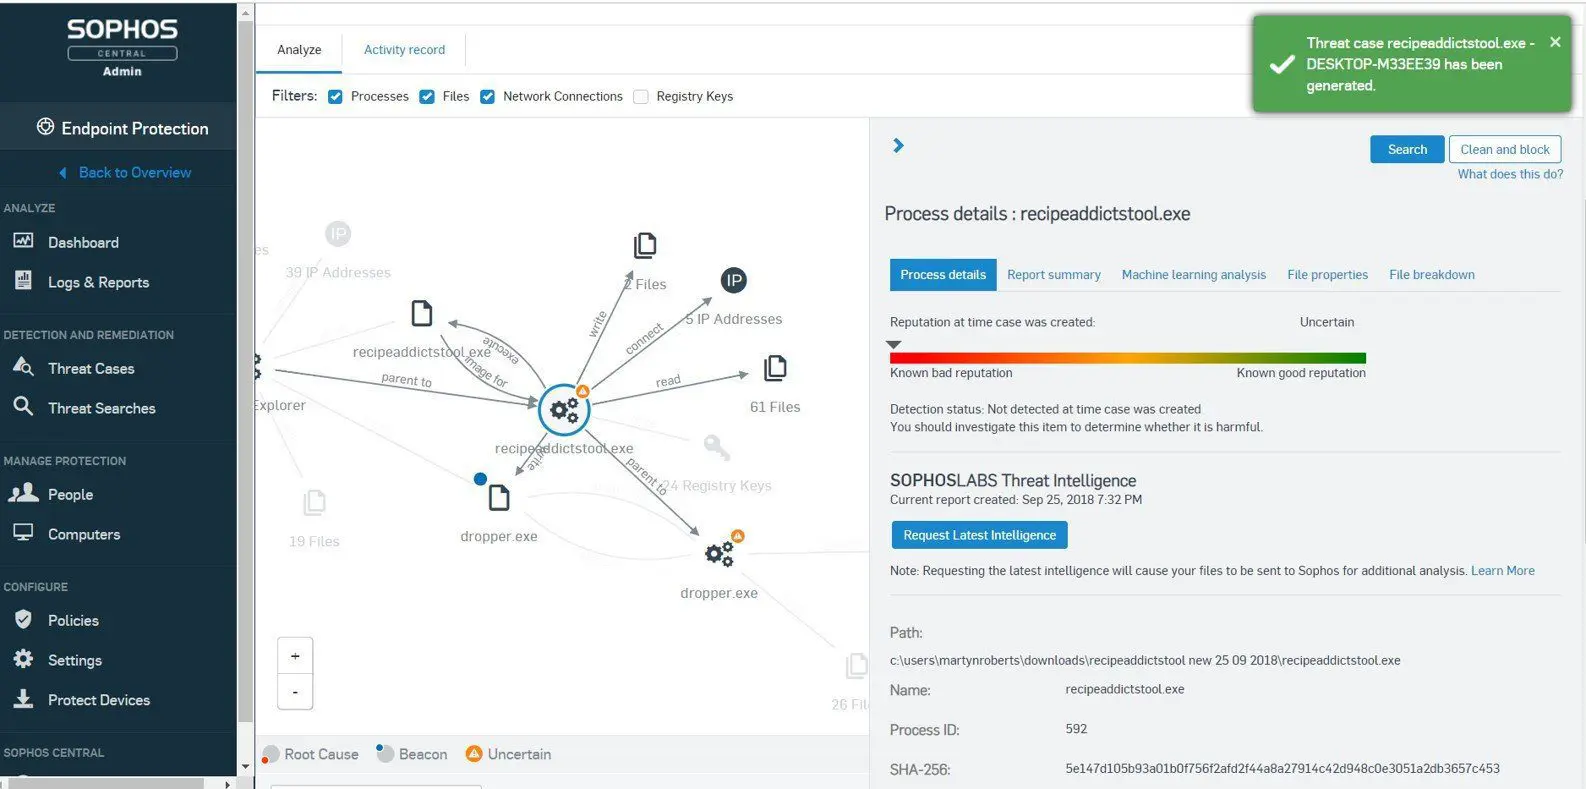Click the Root Cause legend icon
This screenshot has height=789, width=1586.
click(x=270, y=754)
